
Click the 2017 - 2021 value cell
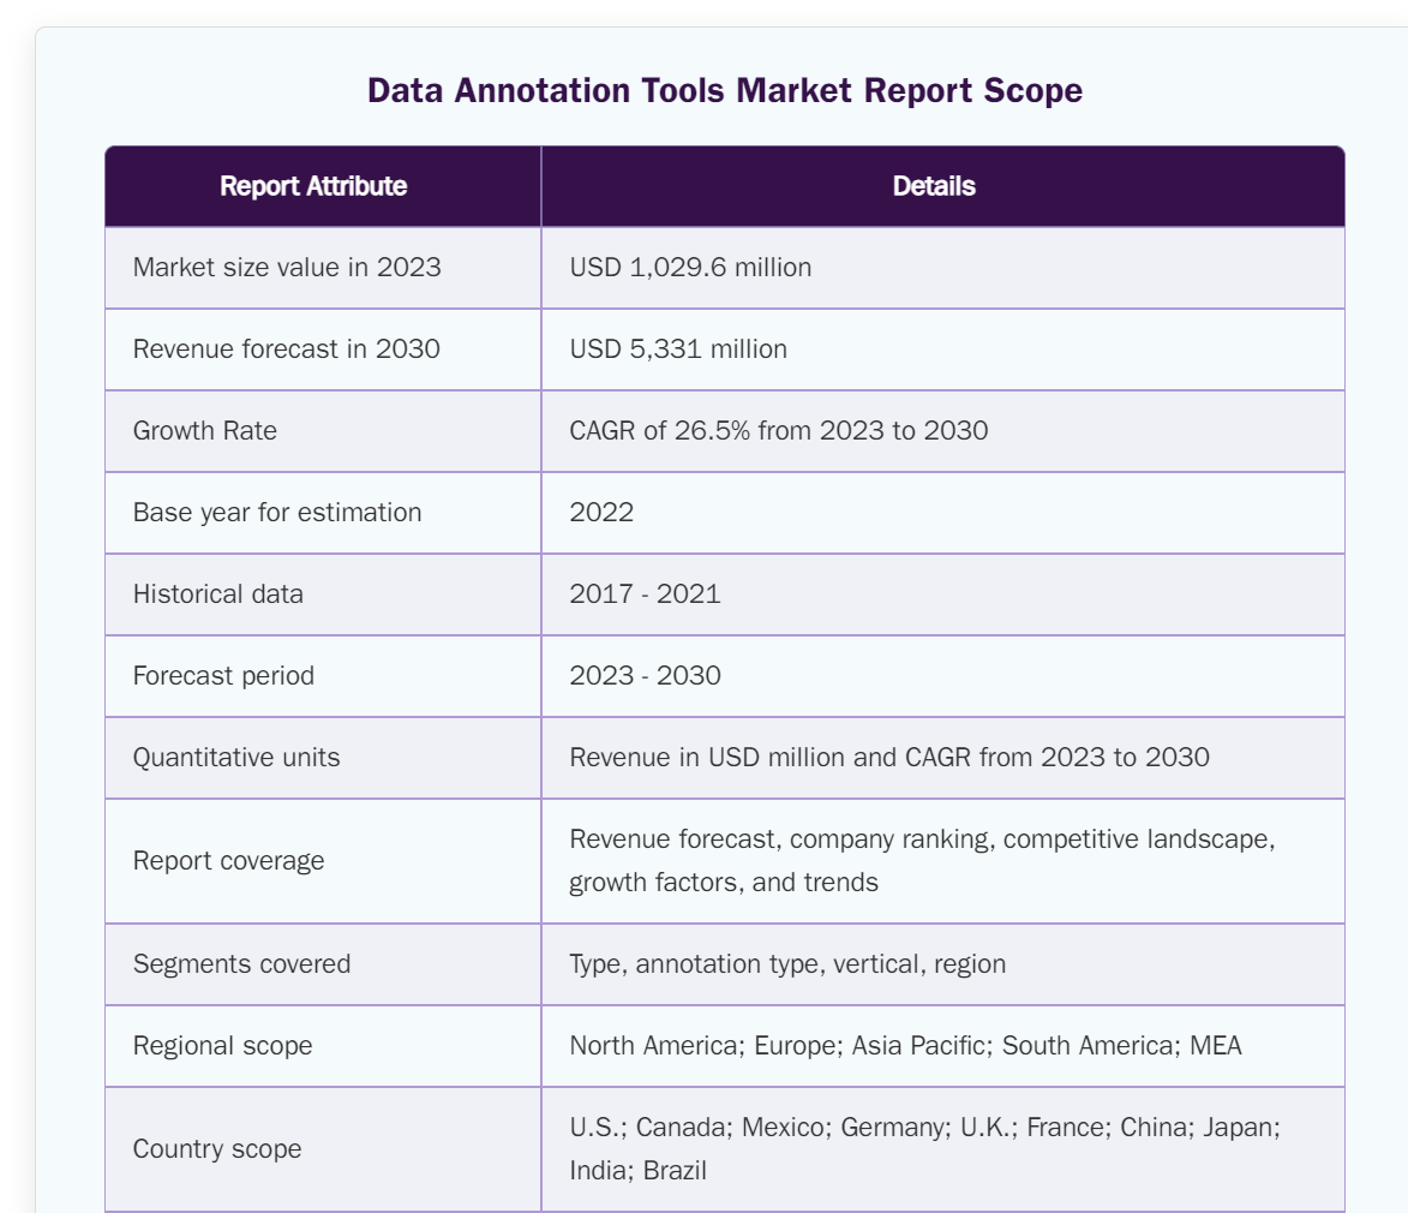[645, 594]
